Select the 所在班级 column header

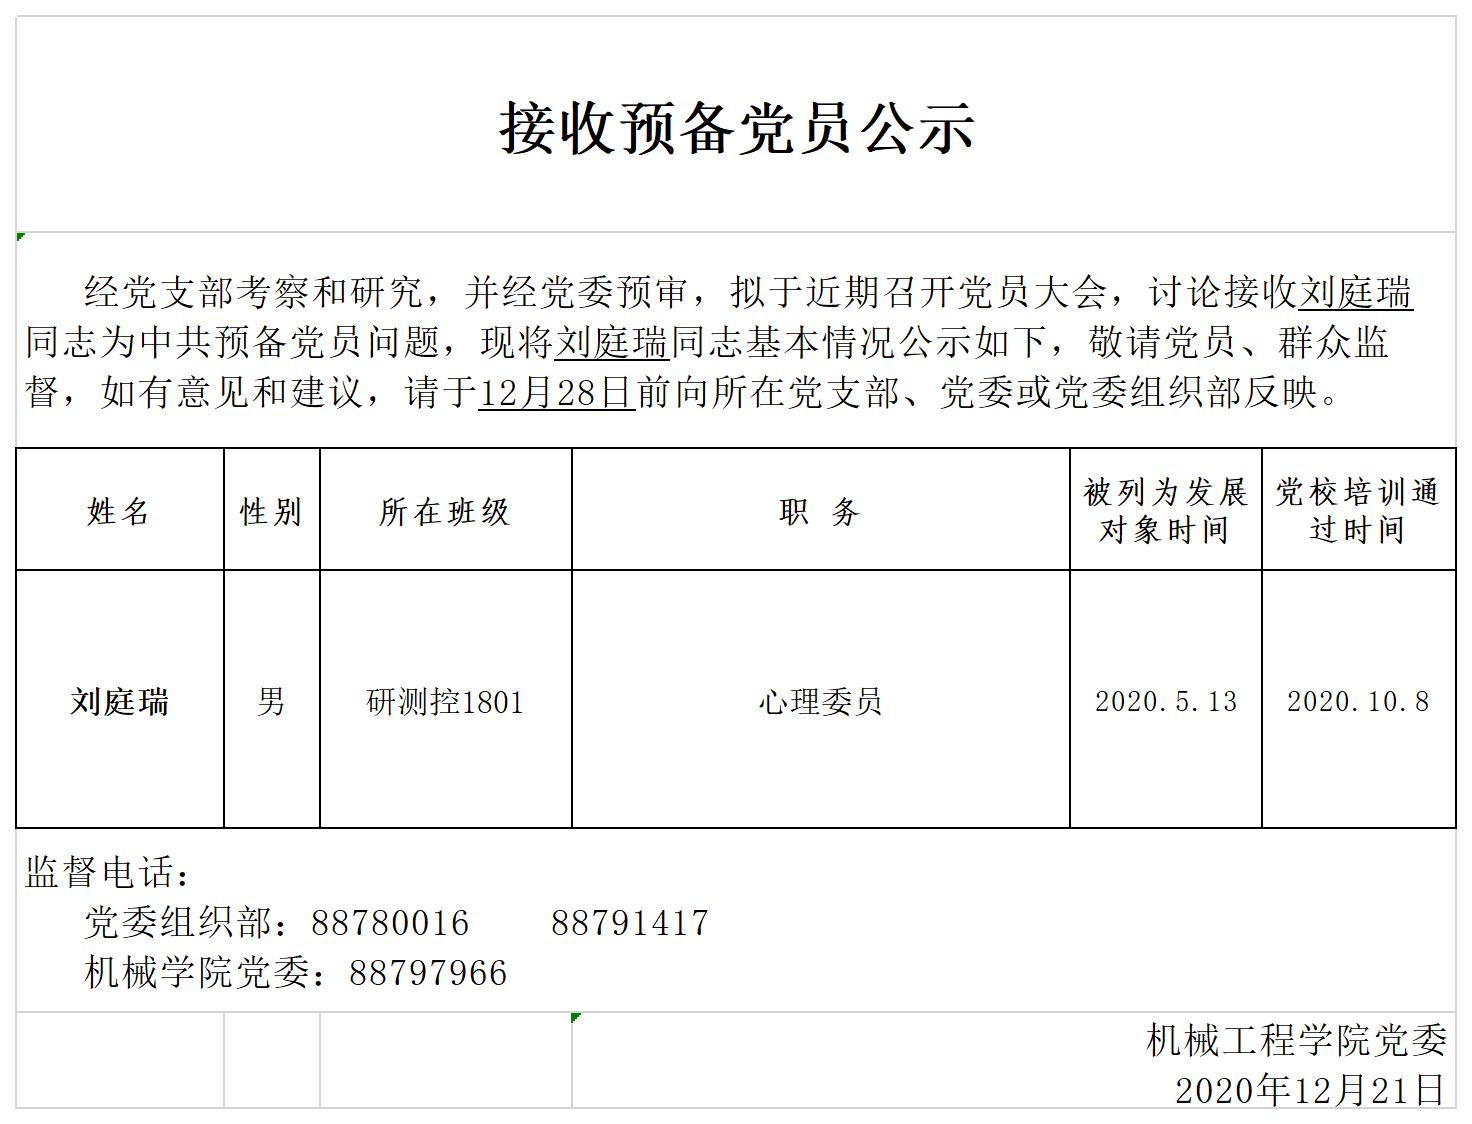pyautogui.click(x=445, y=511)
